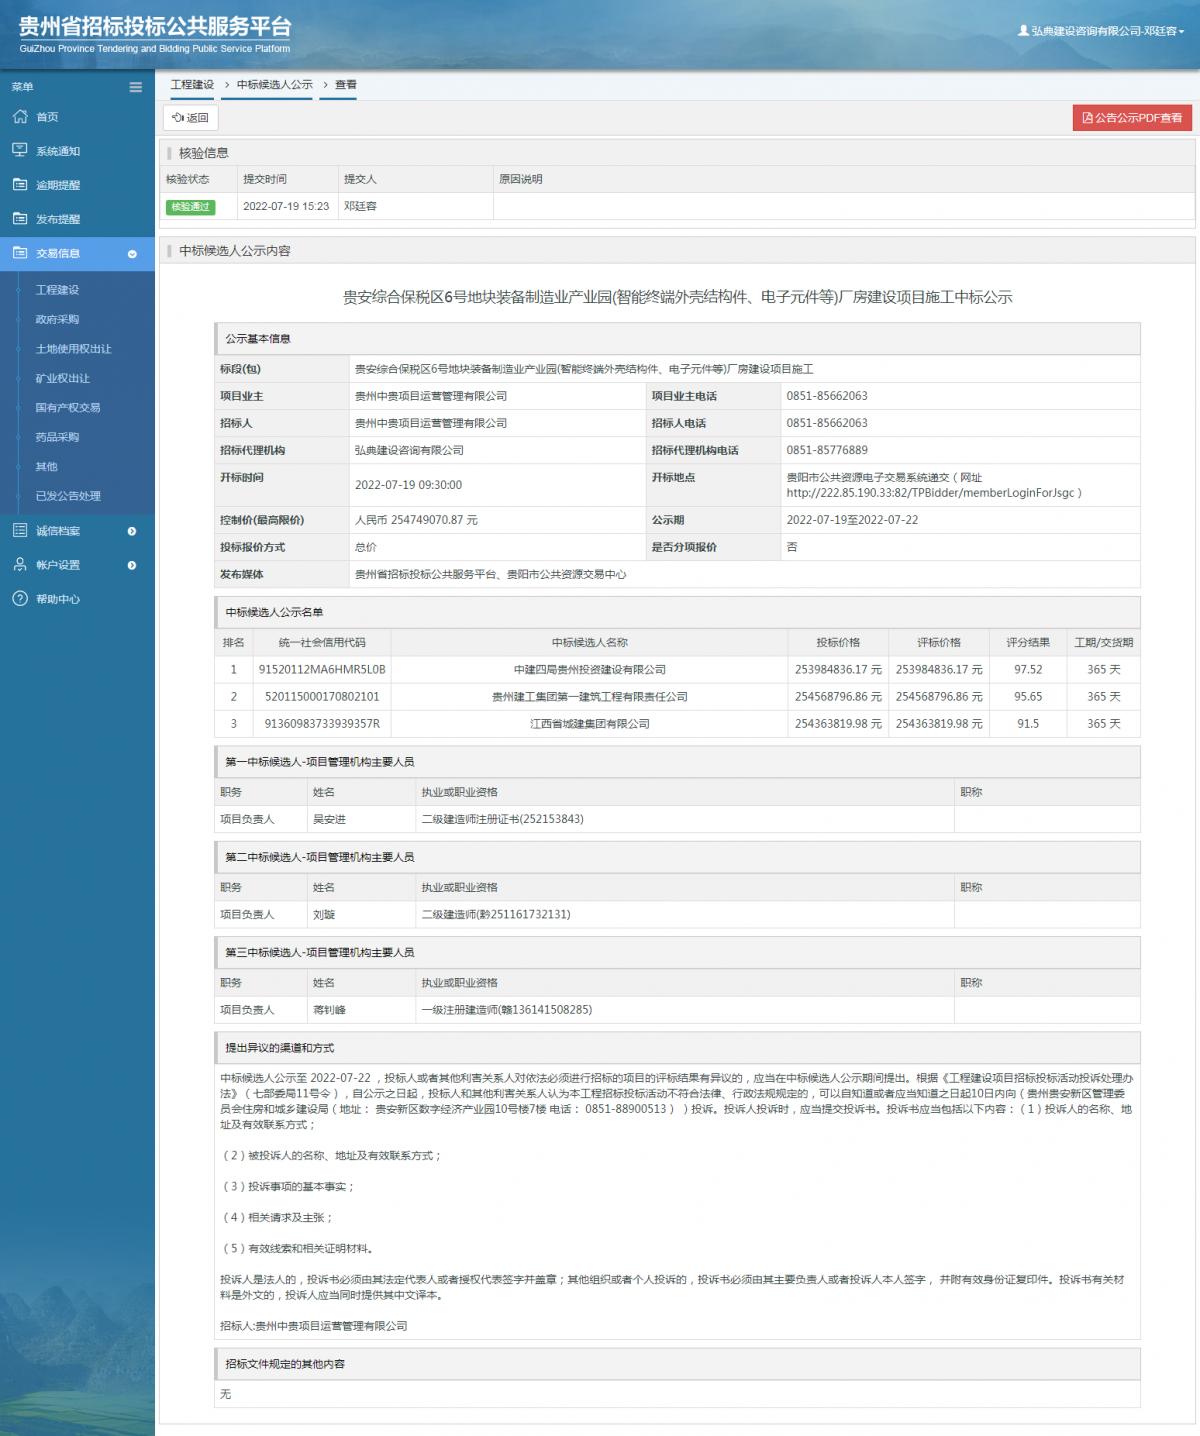Click the 排名 column header
The image size is (1200, 1436).
coord(234,642)
